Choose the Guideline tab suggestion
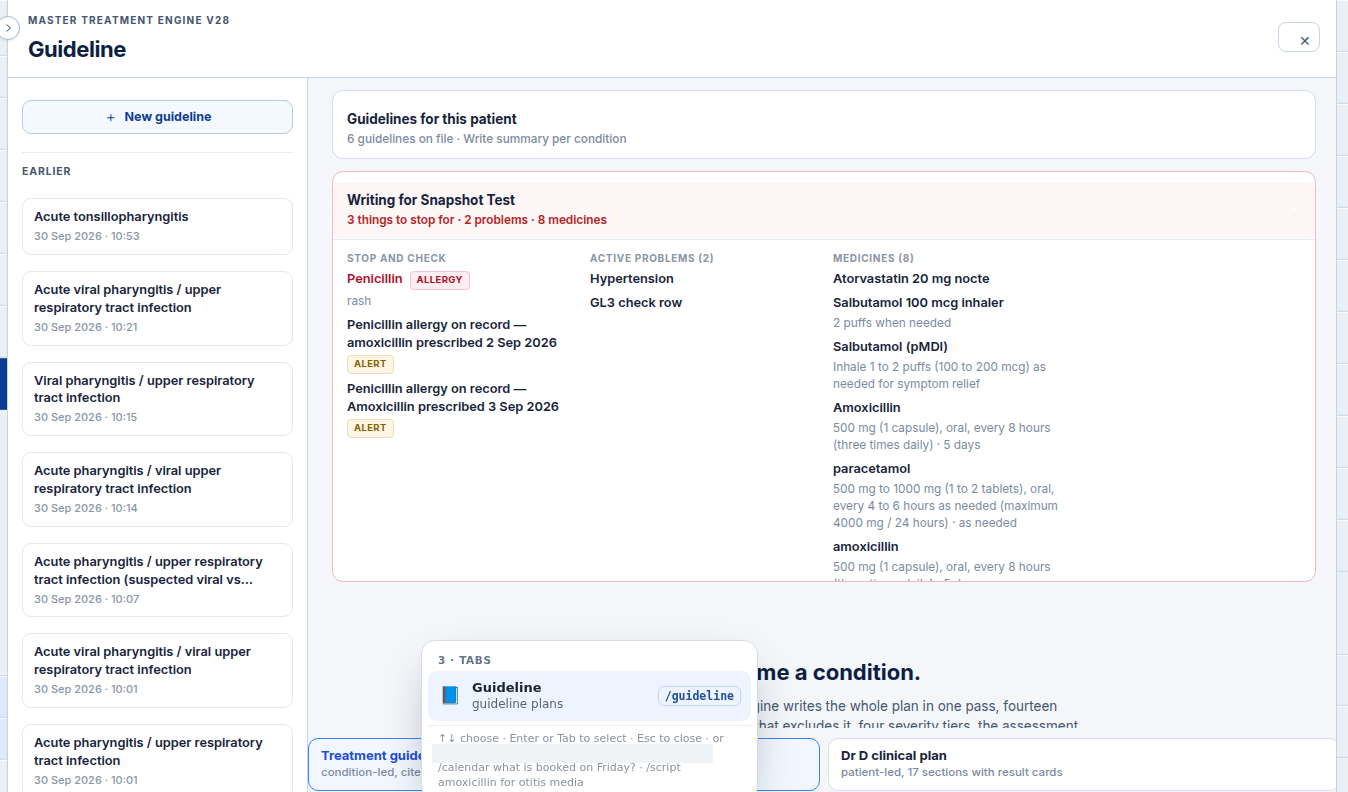 coord(589,695)
